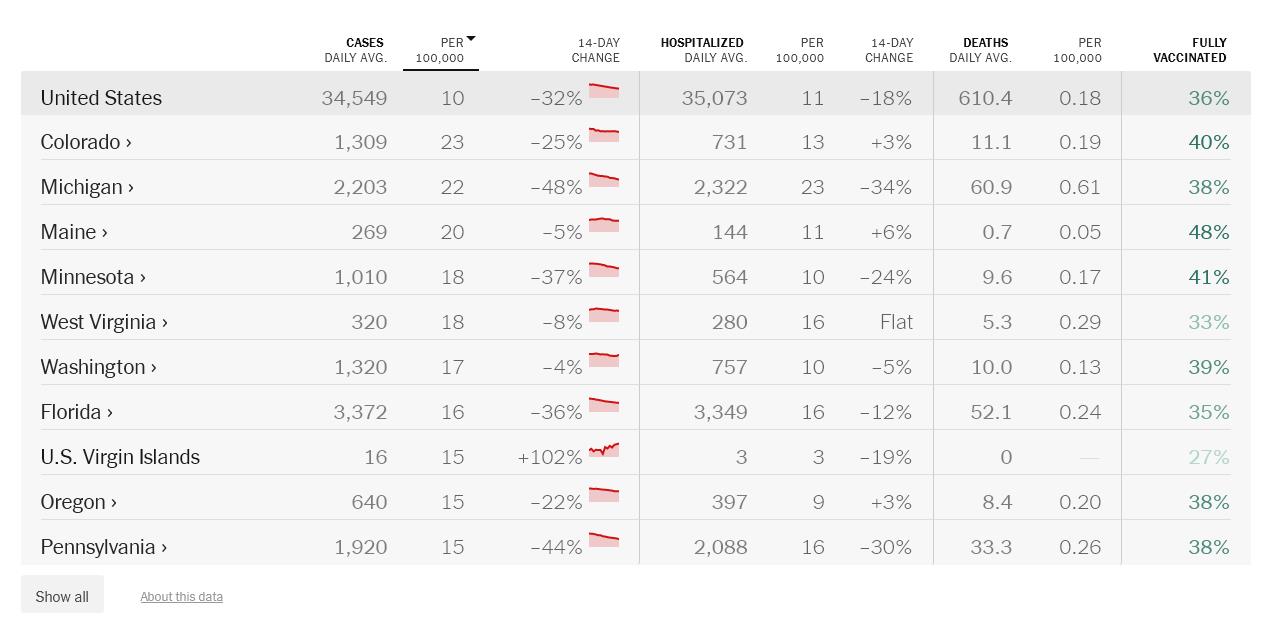Click the Washington cases trend sparkline

(x=604, y=360)
